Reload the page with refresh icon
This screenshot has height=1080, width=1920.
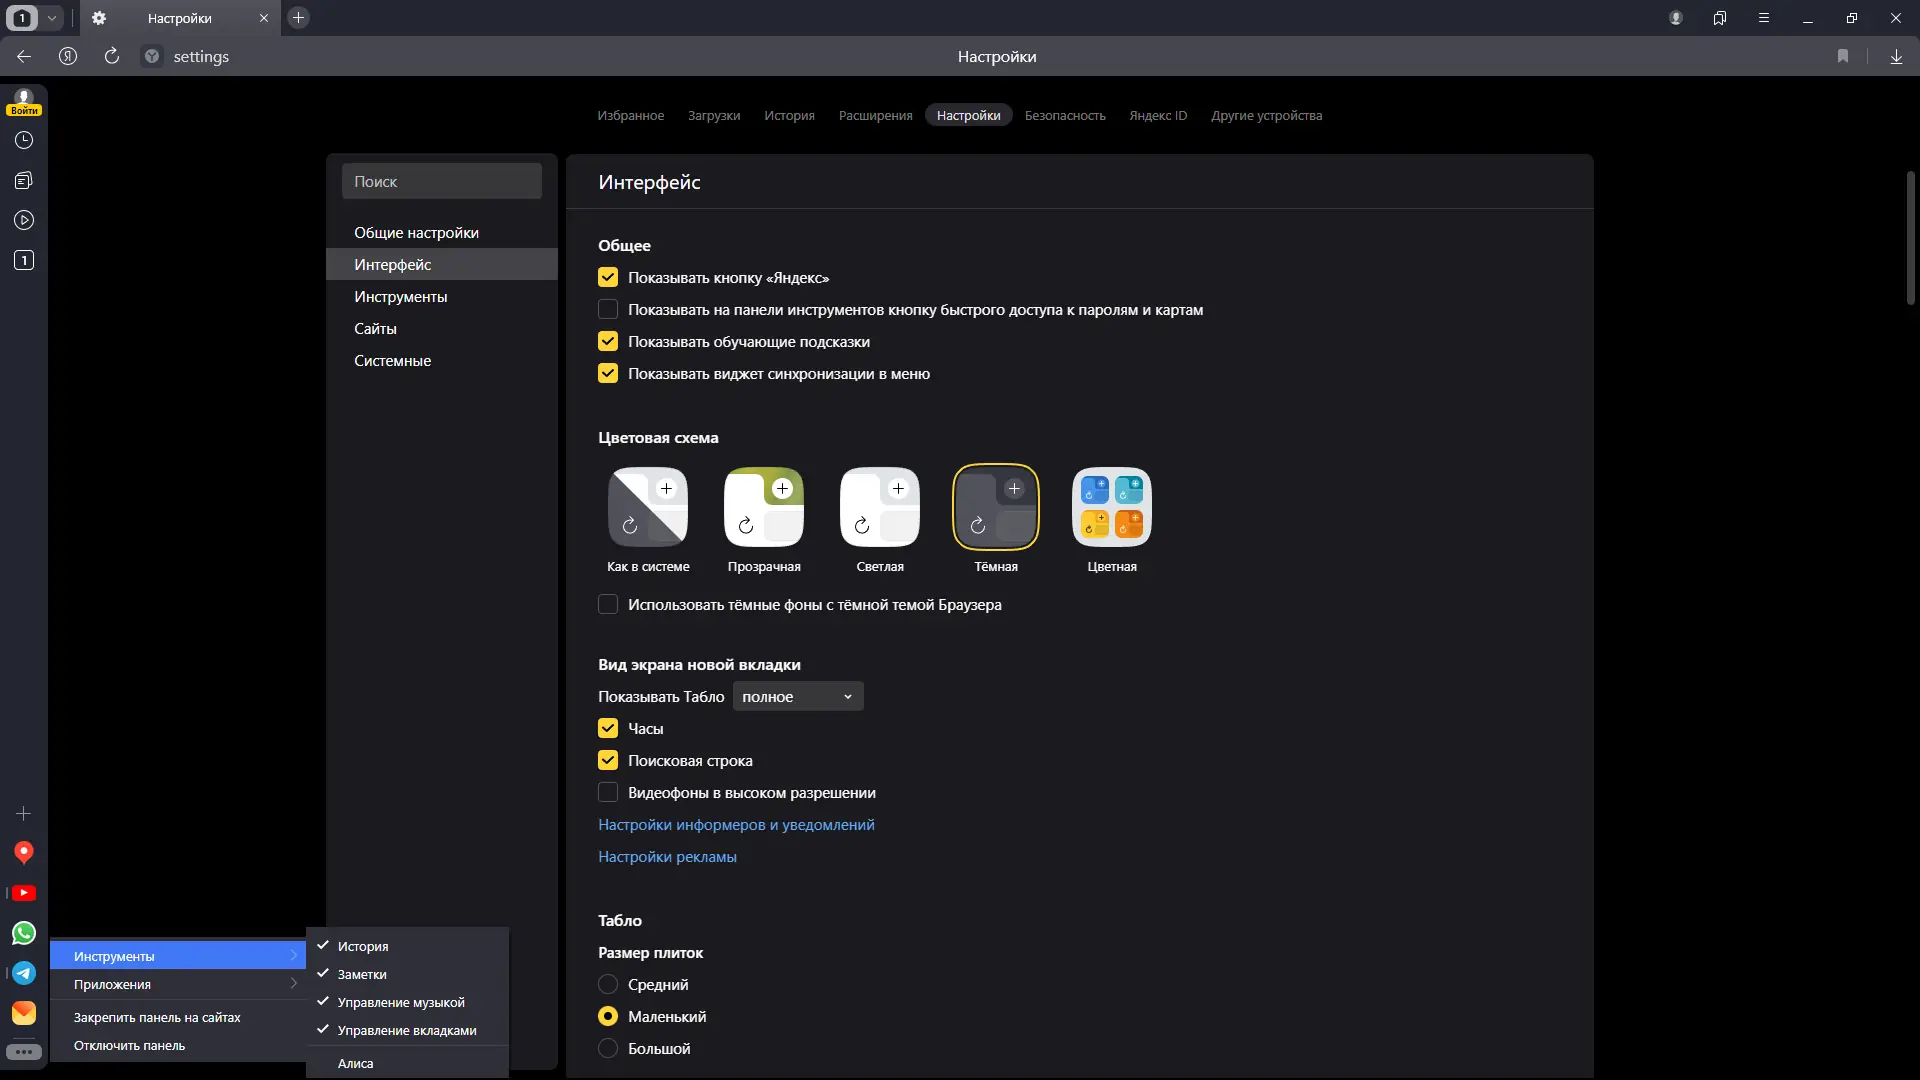[x=112, y=57]
